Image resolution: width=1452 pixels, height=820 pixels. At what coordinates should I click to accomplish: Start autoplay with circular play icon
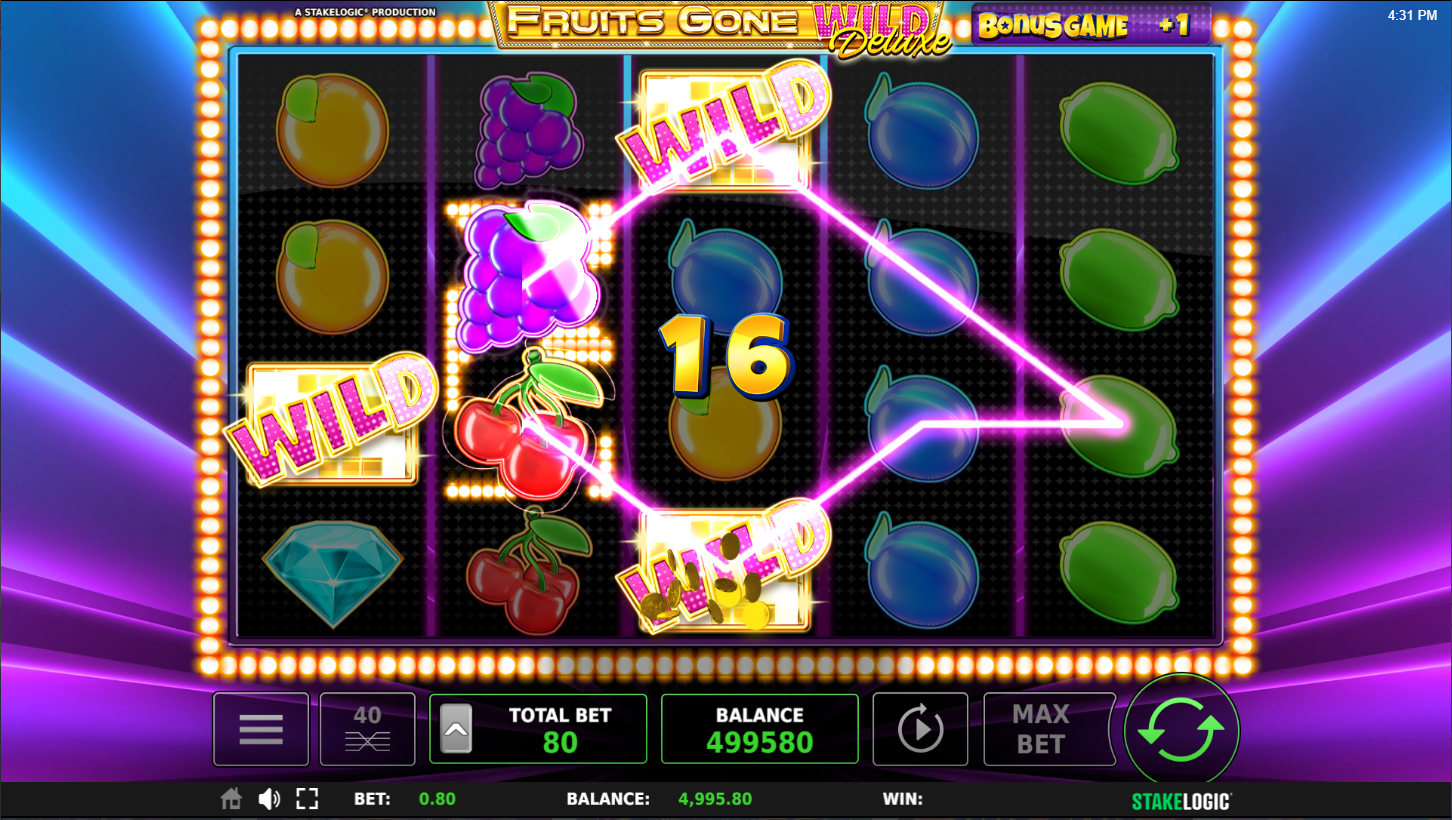point(920,729)
